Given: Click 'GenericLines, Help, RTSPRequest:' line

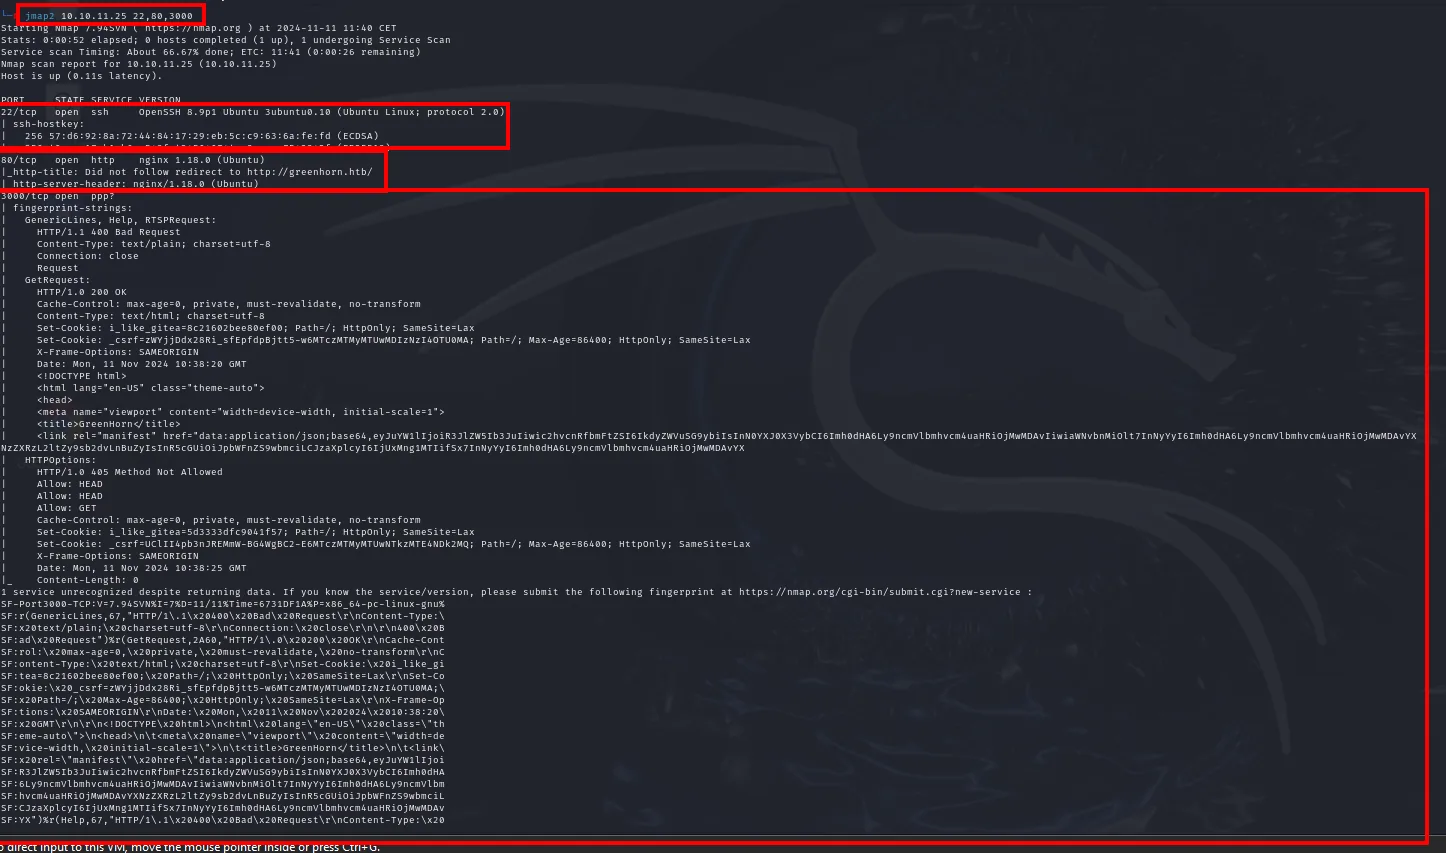Looking at the screenshot, I should click(x=120, y=220).
